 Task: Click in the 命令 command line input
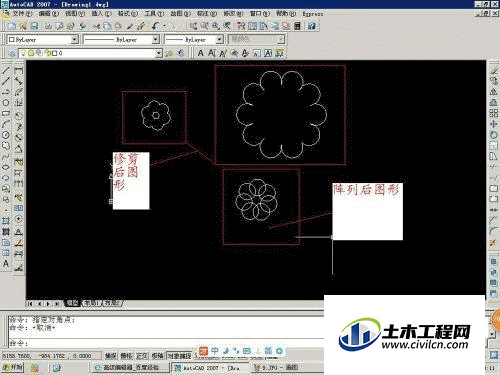pyautogui.click(x=167, y=343)
